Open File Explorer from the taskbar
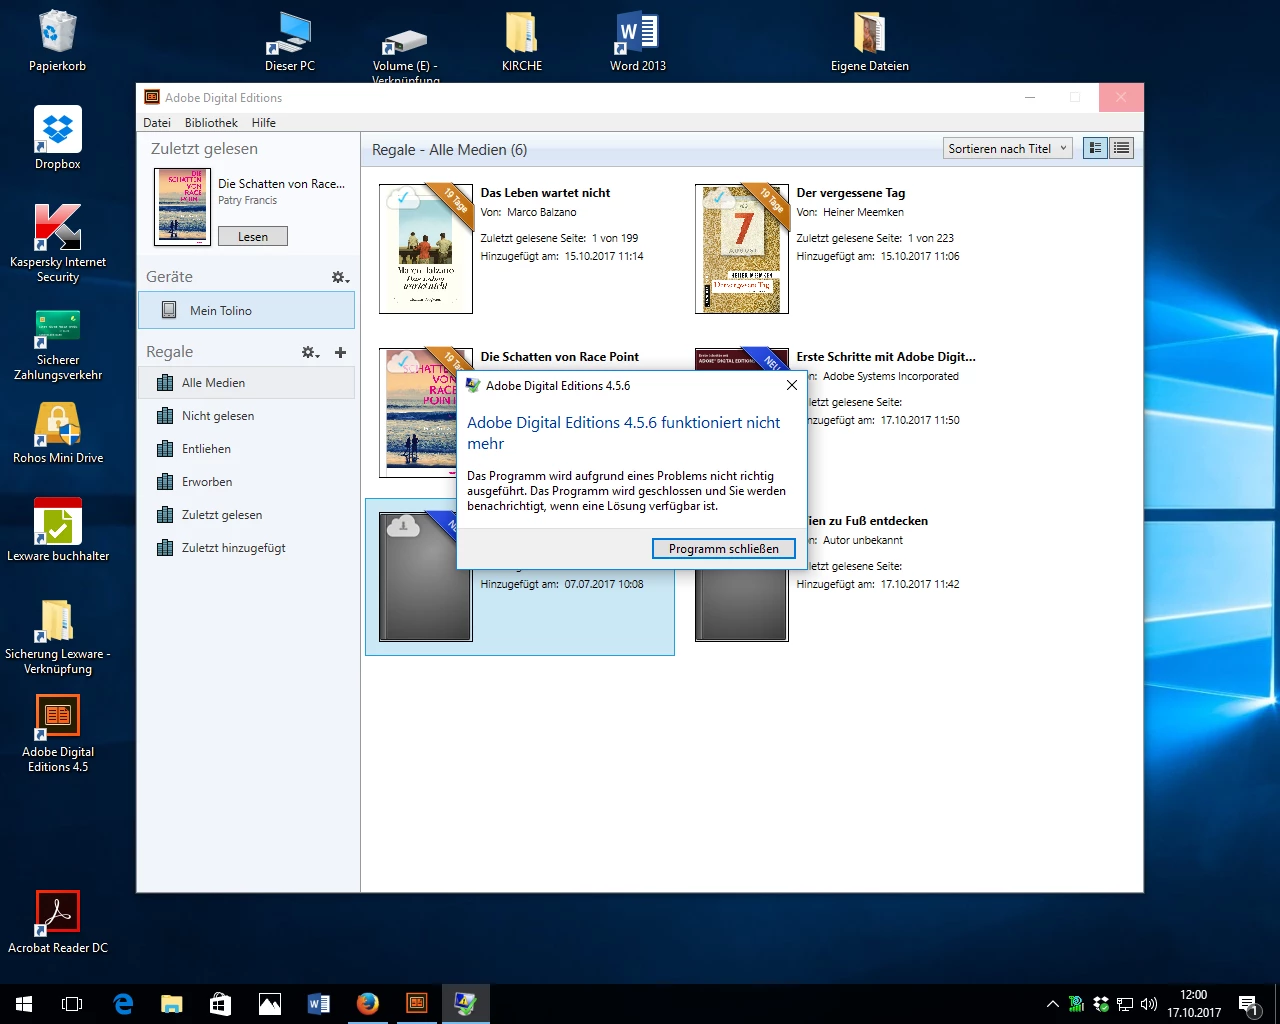1280x1024 pixels. pos(172,1004)
